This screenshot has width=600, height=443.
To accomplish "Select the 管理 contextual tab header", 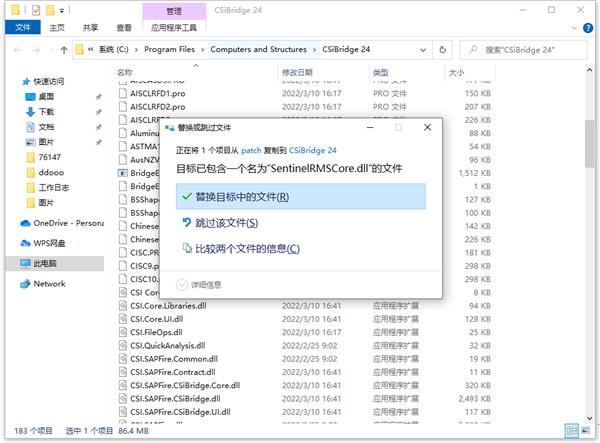I will (x=174, y=11).
